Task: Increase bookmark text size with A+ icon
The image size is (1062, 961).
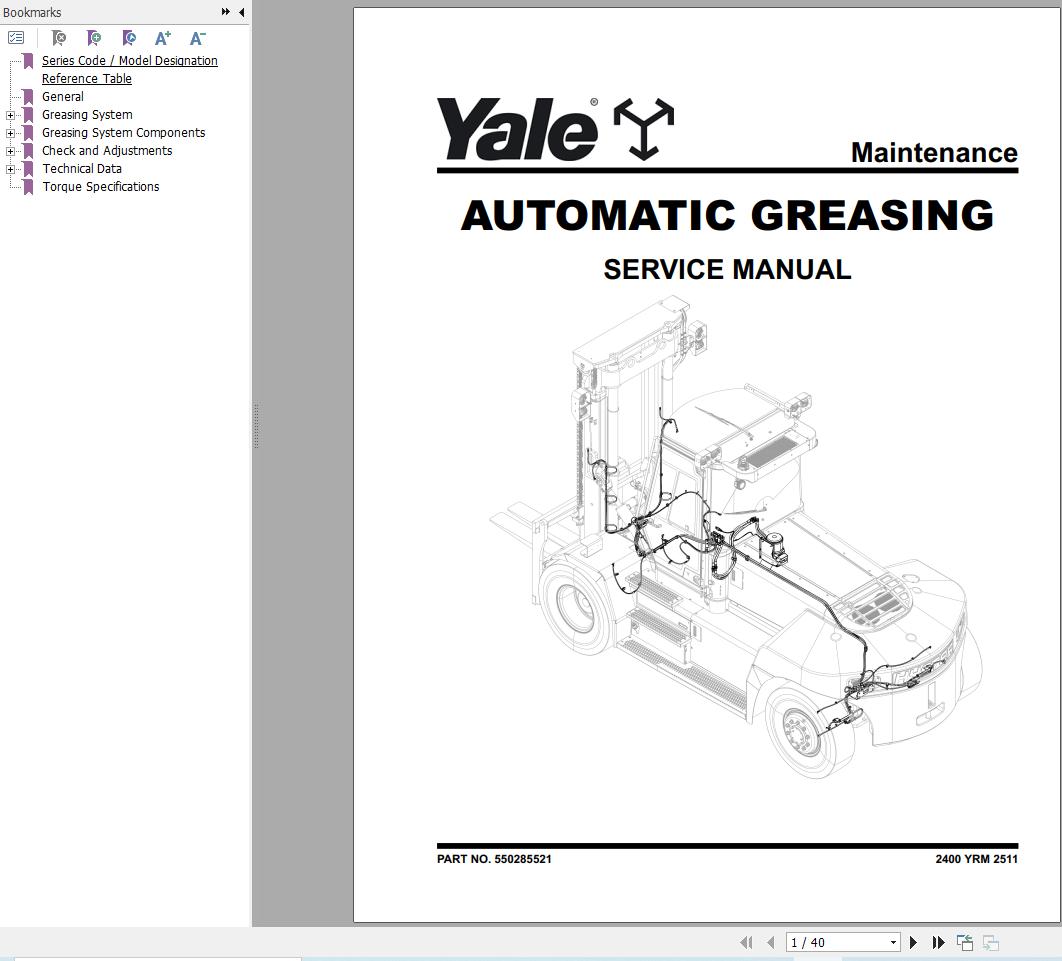Action: [x=162, y=37]
